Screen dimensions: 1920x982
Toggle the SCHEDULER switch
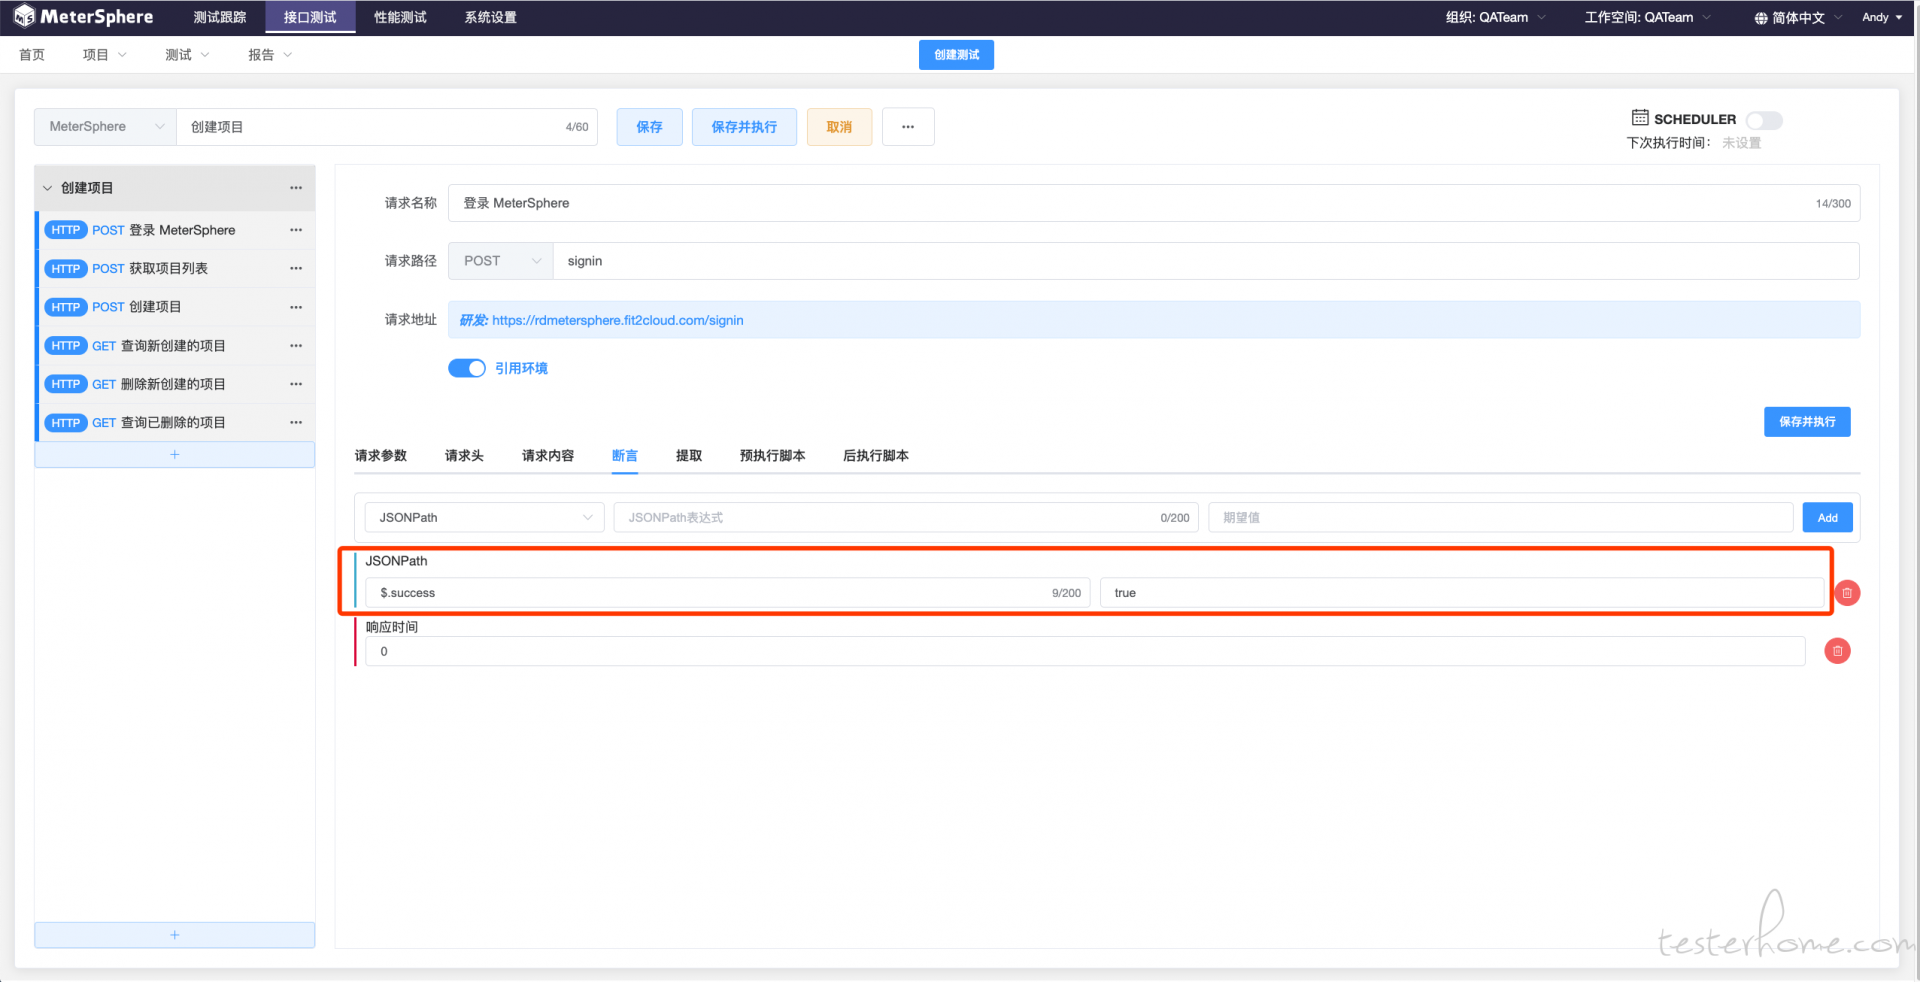point(1764,120)
